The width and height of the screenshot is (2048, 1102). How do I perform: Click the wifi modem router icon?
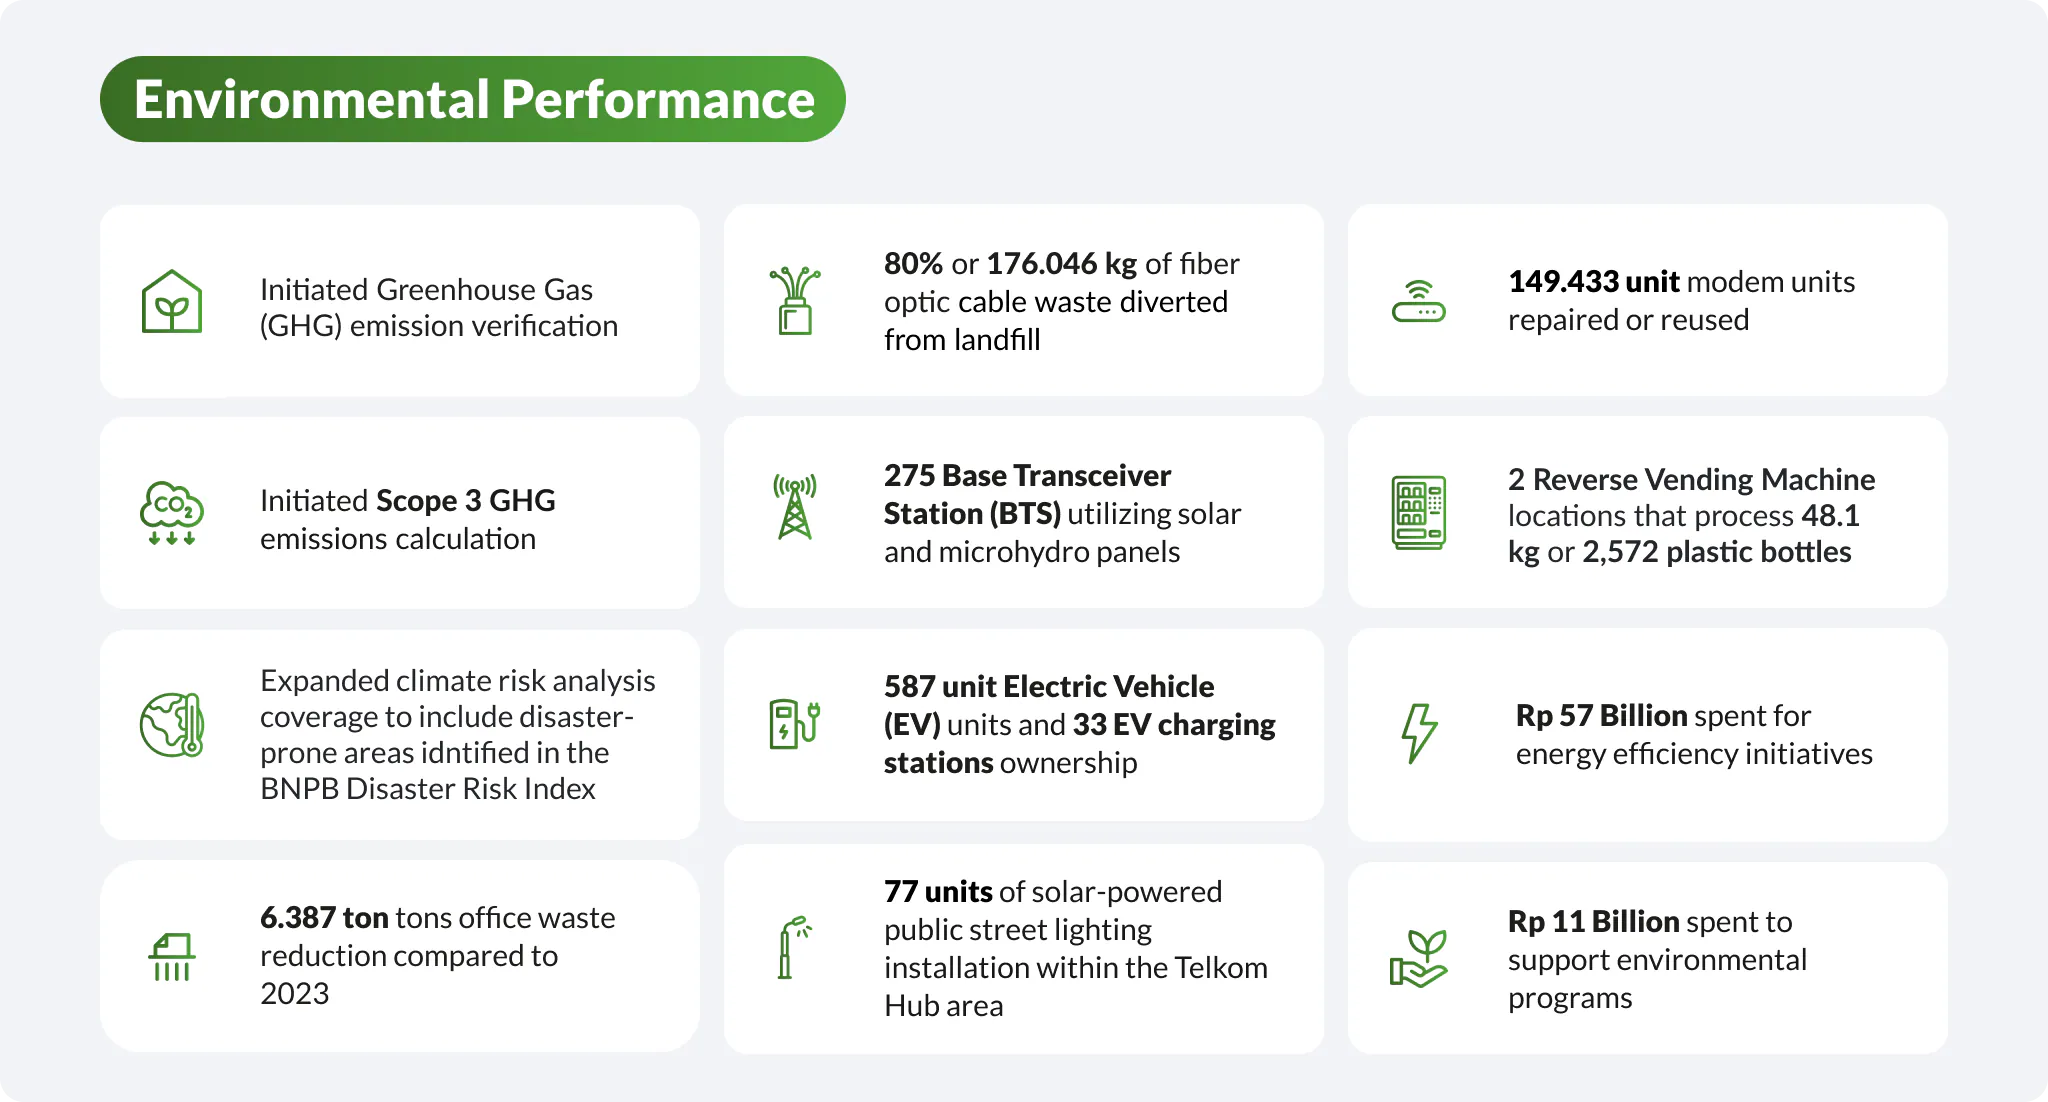(x=1418, y=301)
